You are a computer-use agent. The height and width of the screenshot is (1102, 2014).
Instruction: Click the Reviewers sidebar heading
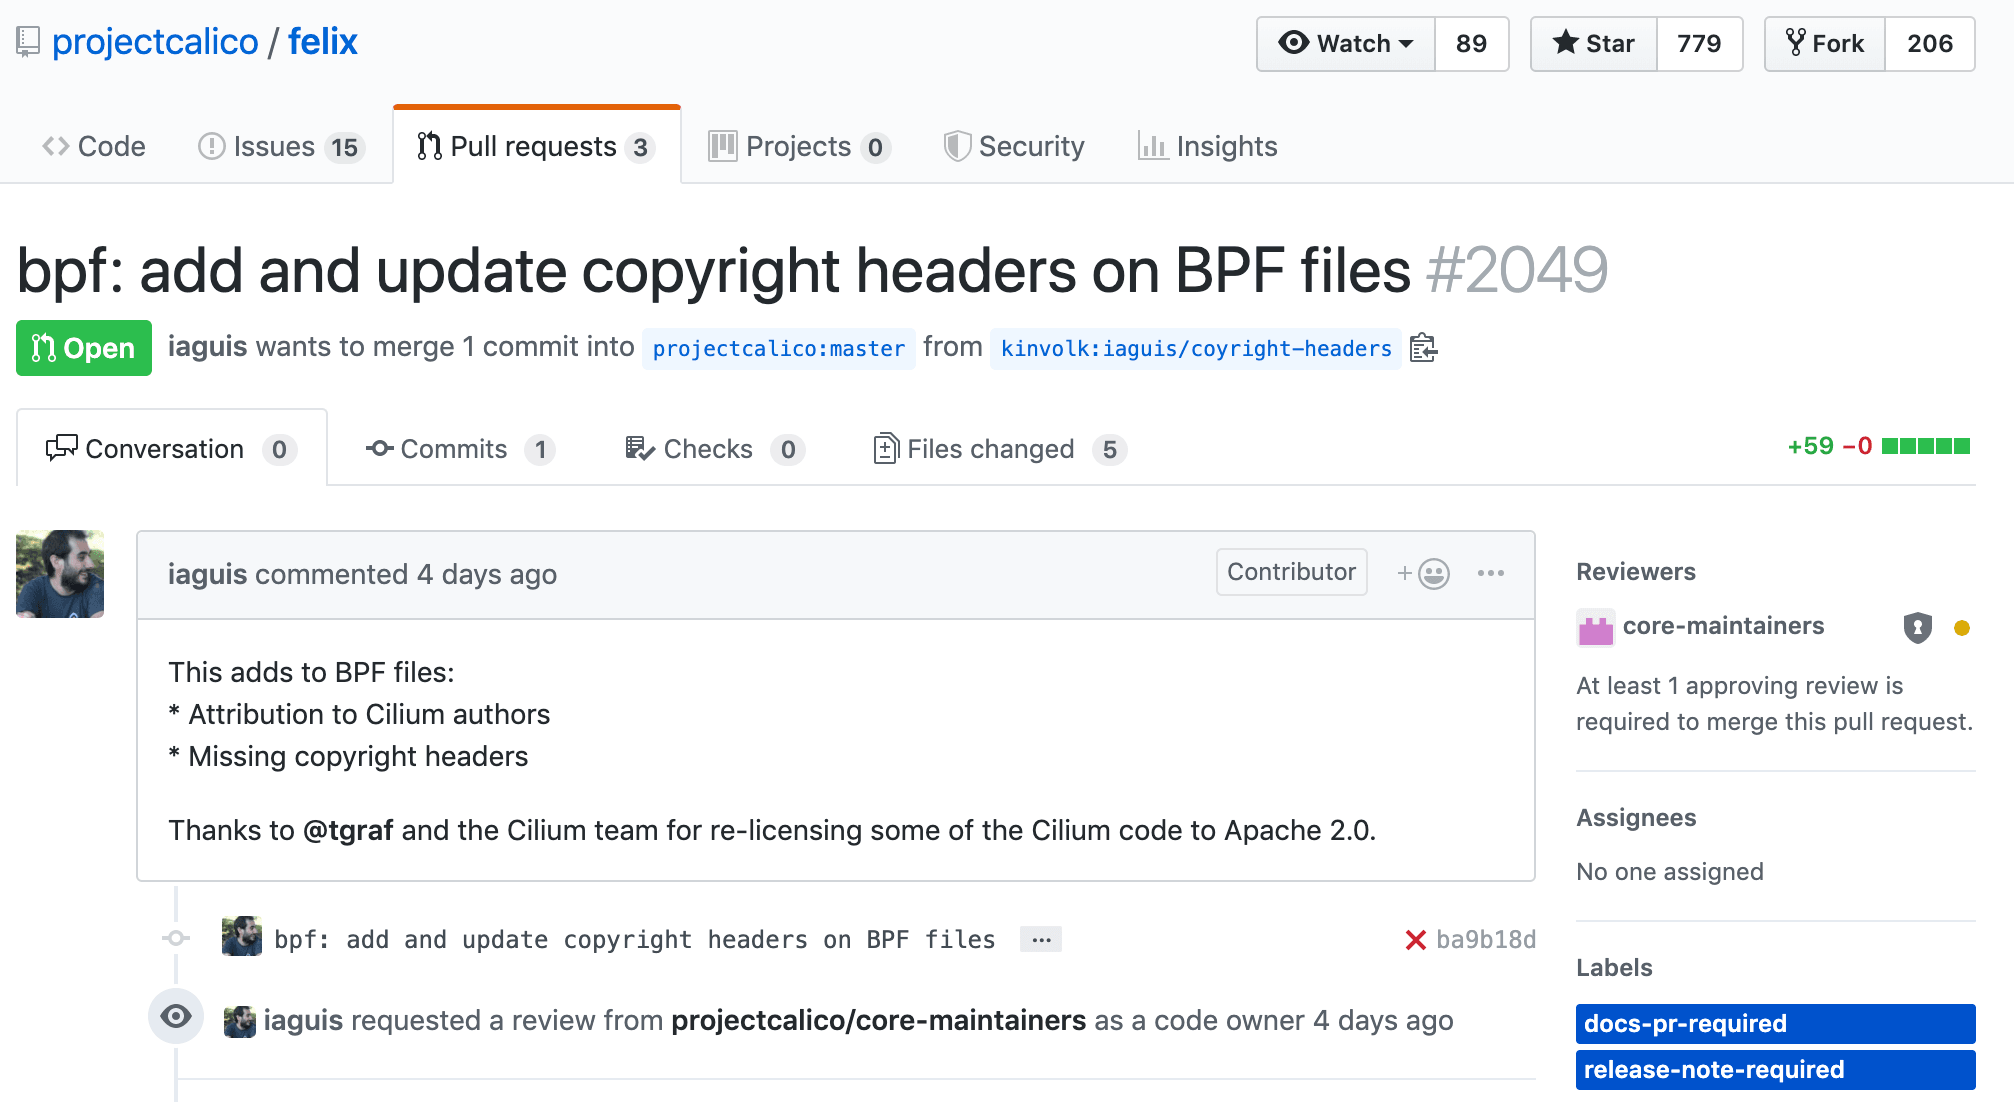coord(1636,572)
